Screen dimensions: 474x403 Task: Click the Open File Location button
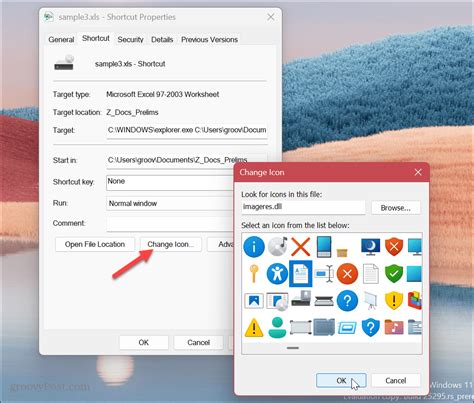(x=95, y=244)
